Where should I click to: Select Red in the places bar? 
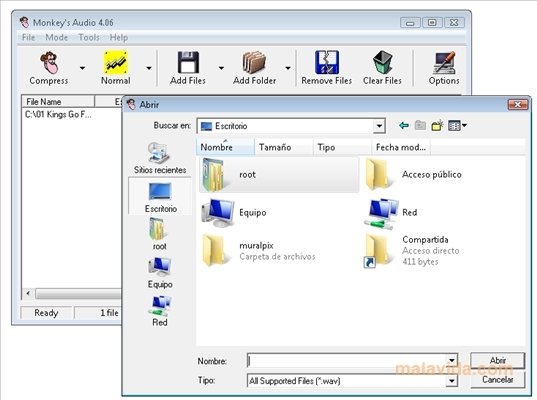tap(160, 311)
